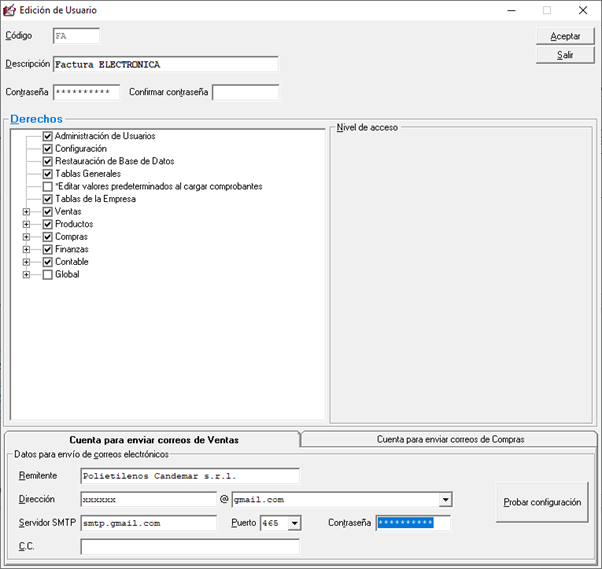Enable Editar valores predeterminados checkbox

(47, 187)
